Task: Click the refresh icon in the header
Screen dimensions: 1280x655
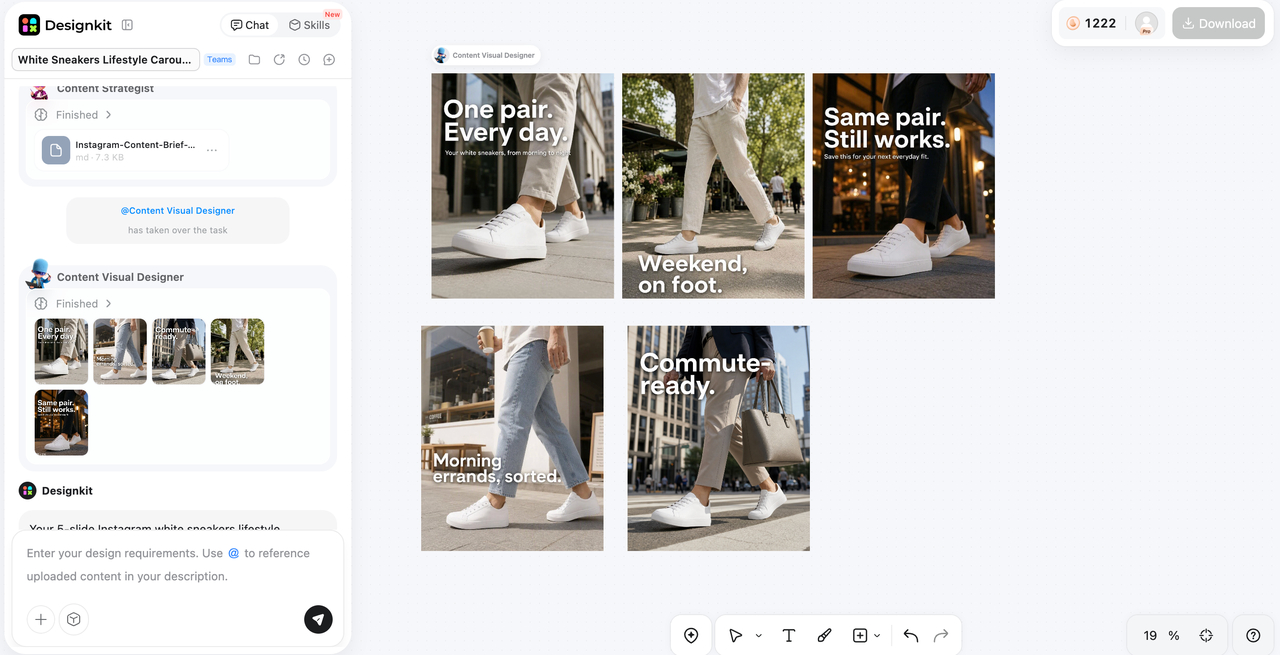Action: coord(279,60)
